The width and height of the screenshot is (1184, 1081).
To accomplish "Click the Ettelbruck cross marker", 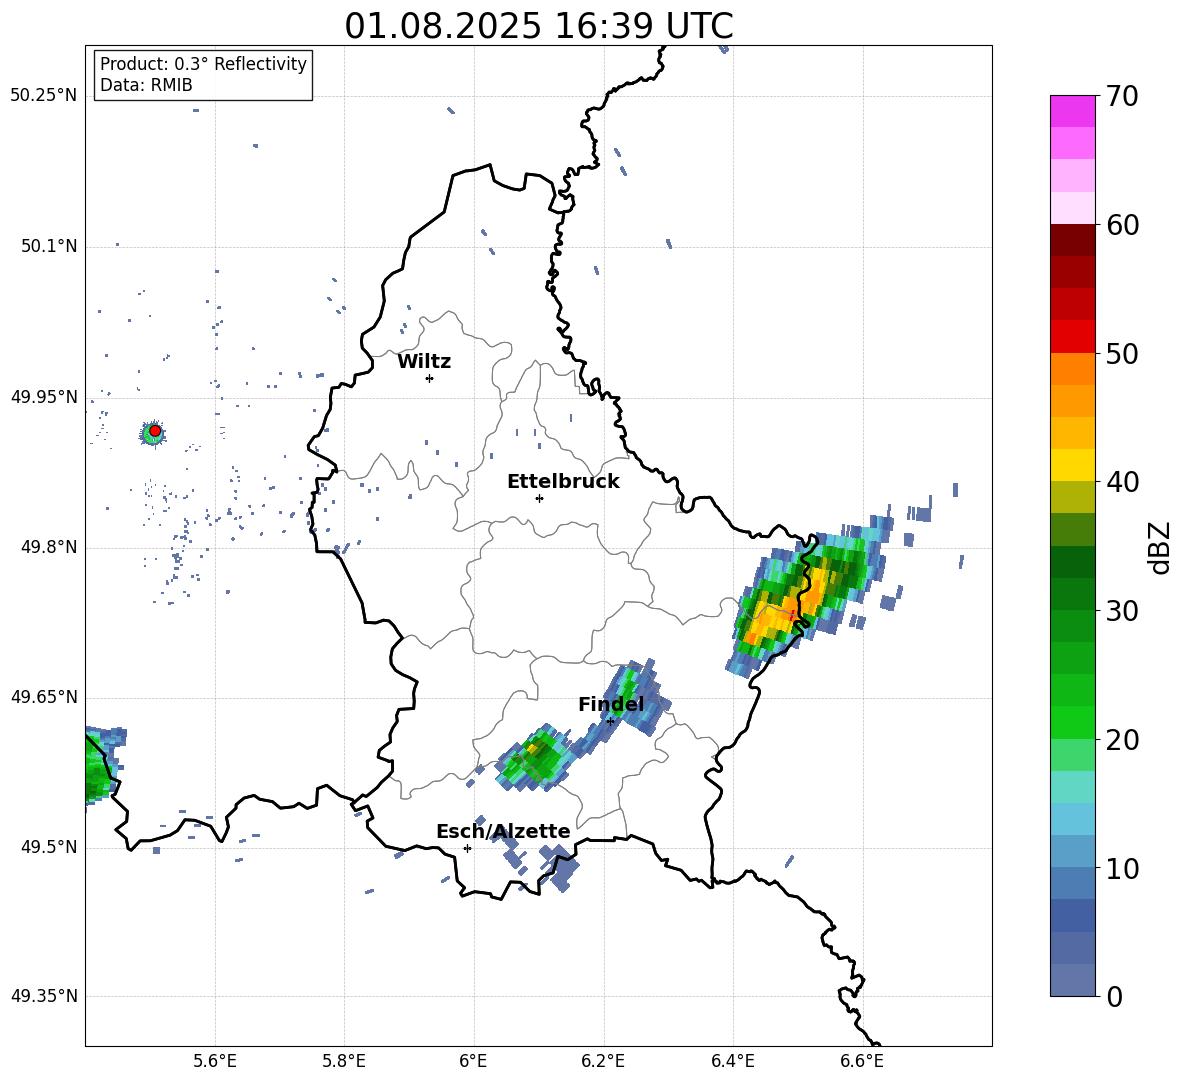I will pos(539,498).
